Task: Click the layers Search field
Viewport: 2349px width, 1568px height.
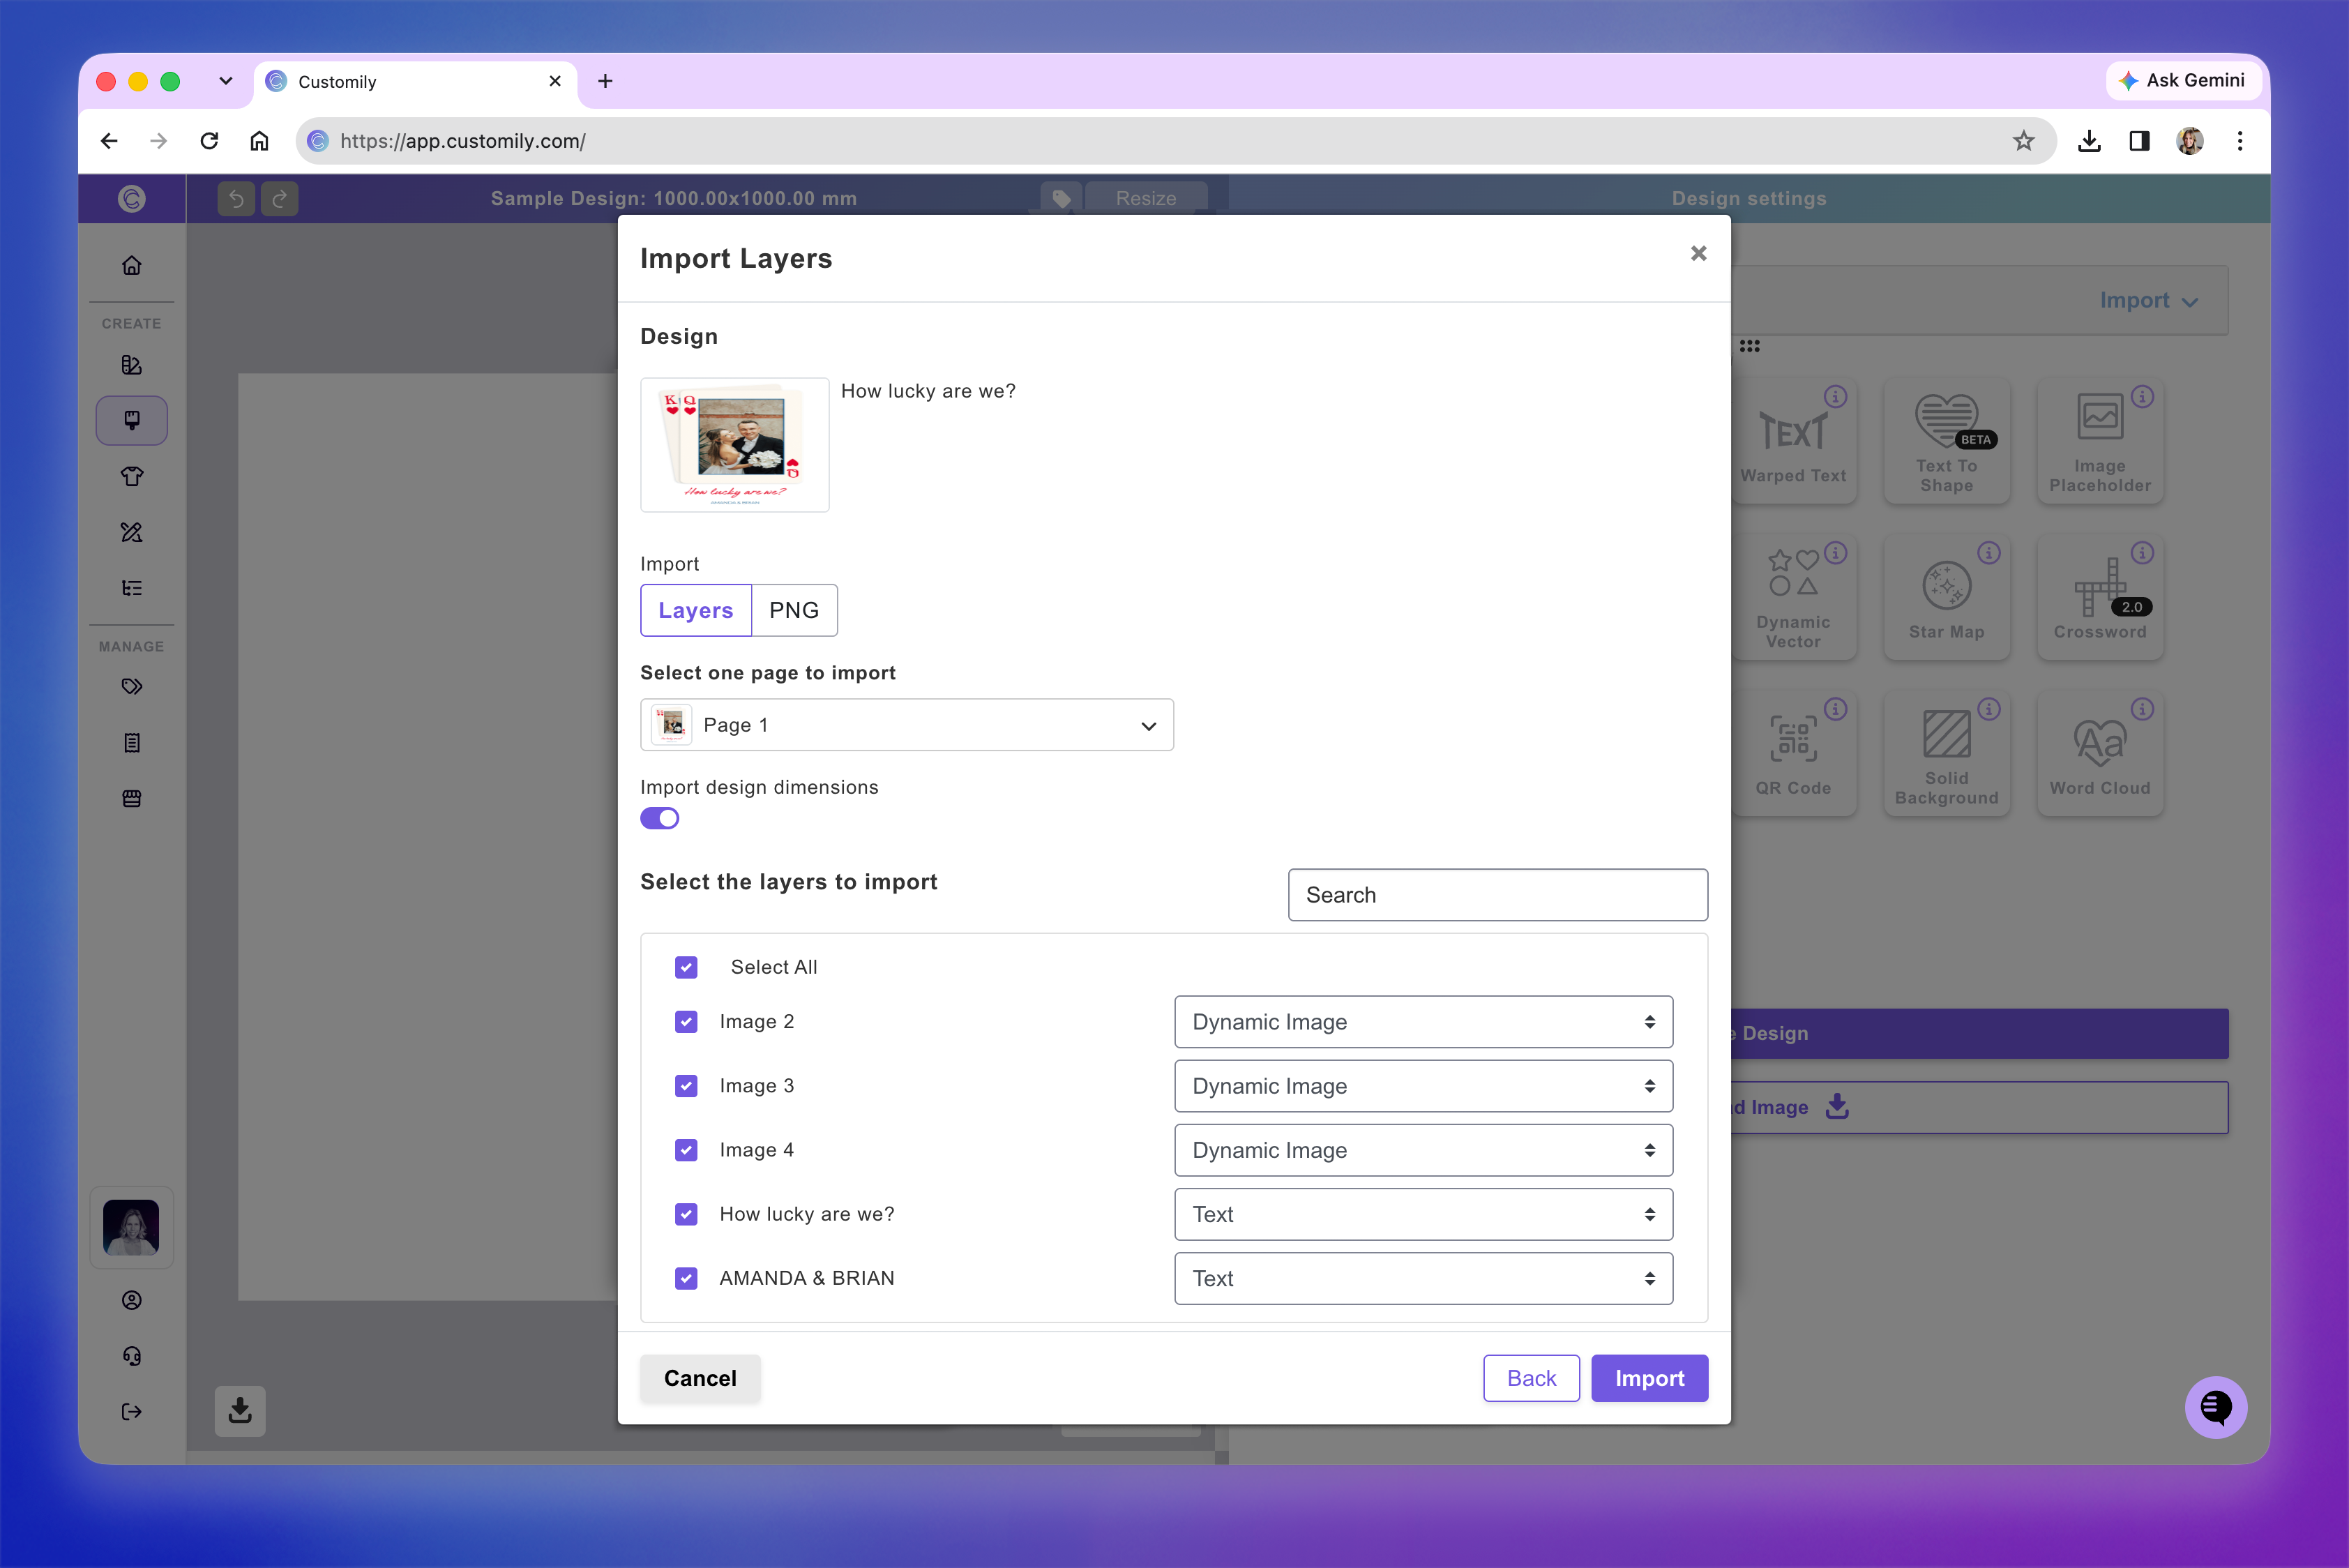Action: [x=1497, y=895]
